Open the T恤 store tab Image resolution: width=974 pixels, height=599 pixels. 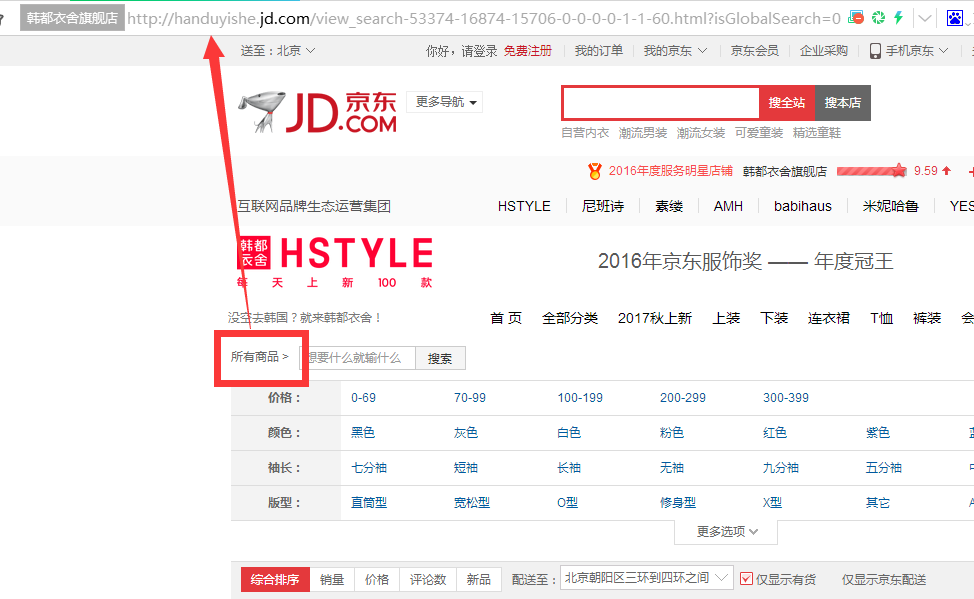[x=881, y=318]
